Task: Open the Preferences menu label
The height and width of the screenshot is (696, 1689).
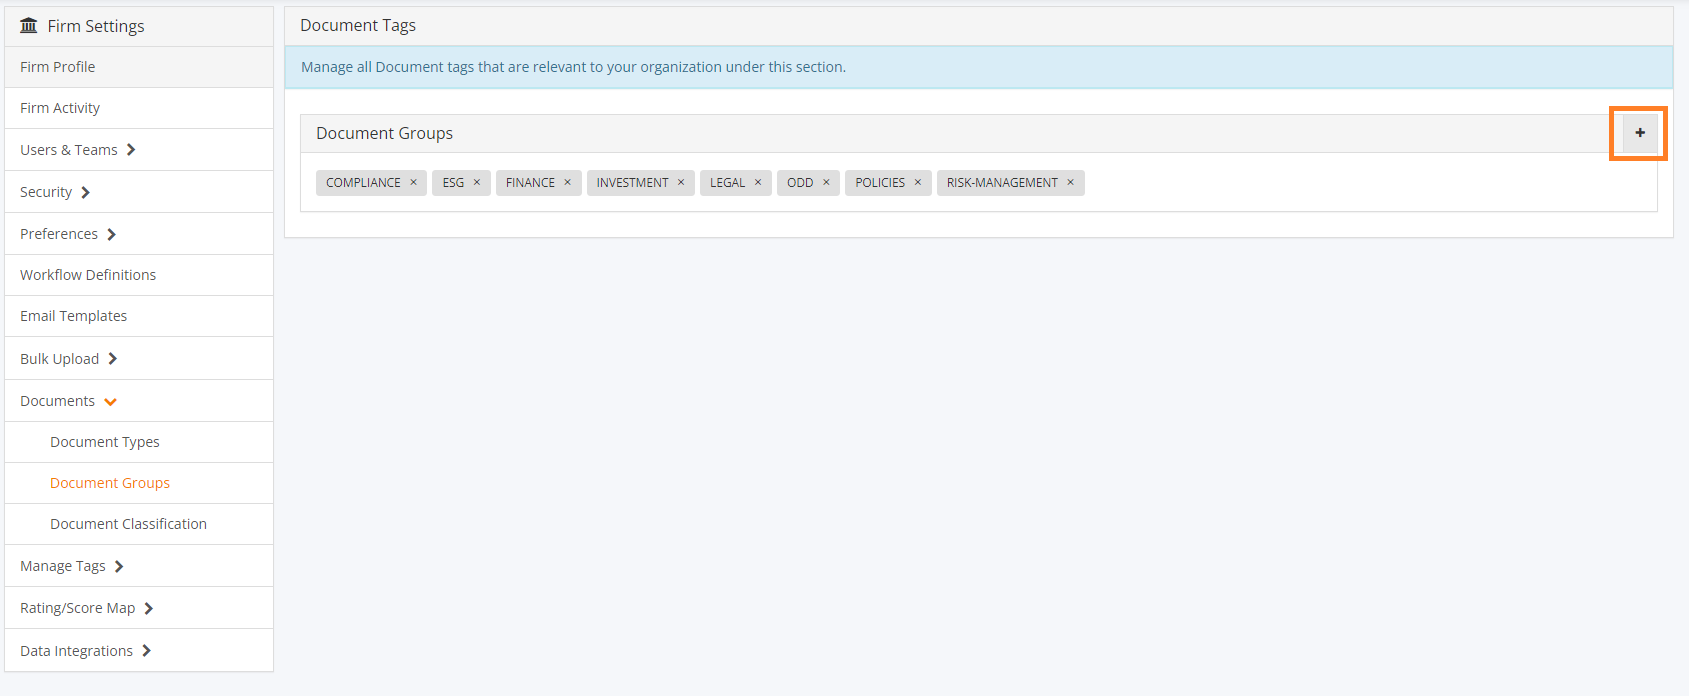Action: click(x=59, y=234)
